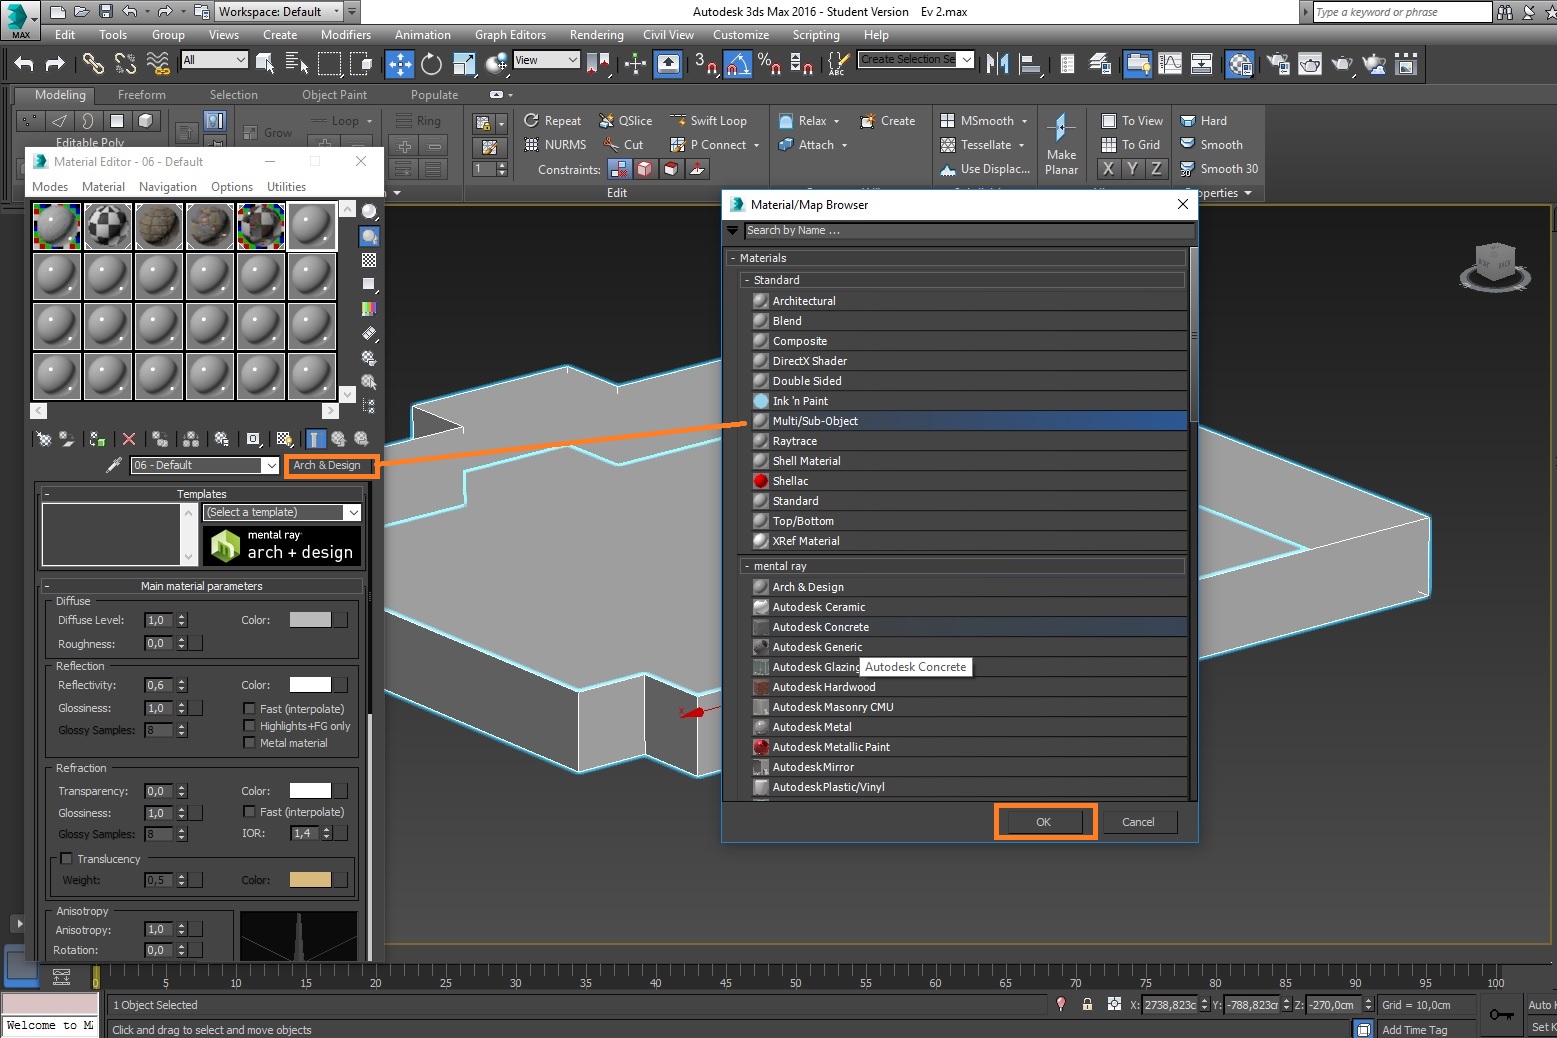The image size is (1557, 1038).
Task: Toggle the Show Shaded Material in Viewport icon
Action: pos(283,440)
